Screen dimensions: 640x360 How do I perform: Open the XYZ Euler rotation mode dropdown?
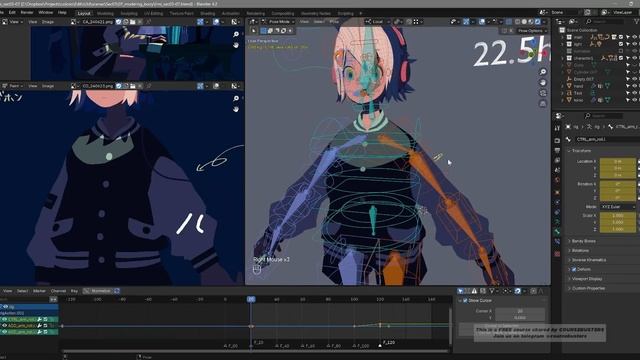(x=618, y=207)
